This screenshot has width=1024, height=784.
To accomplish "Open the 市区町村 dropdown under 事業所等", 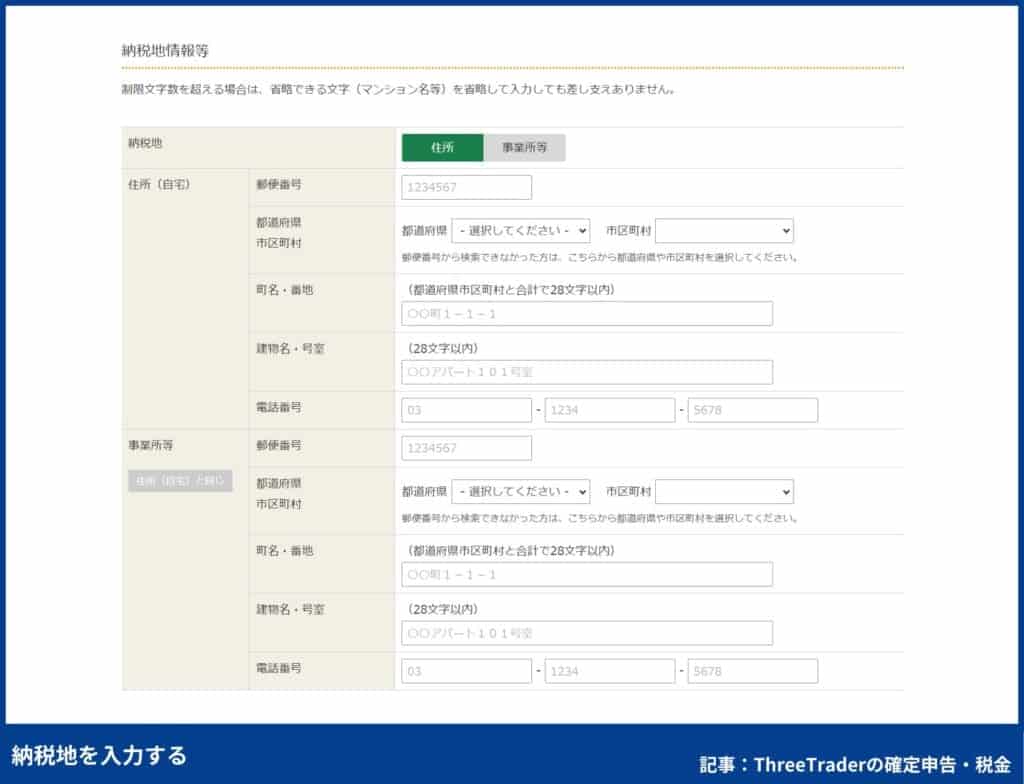I will click(724, 491).
